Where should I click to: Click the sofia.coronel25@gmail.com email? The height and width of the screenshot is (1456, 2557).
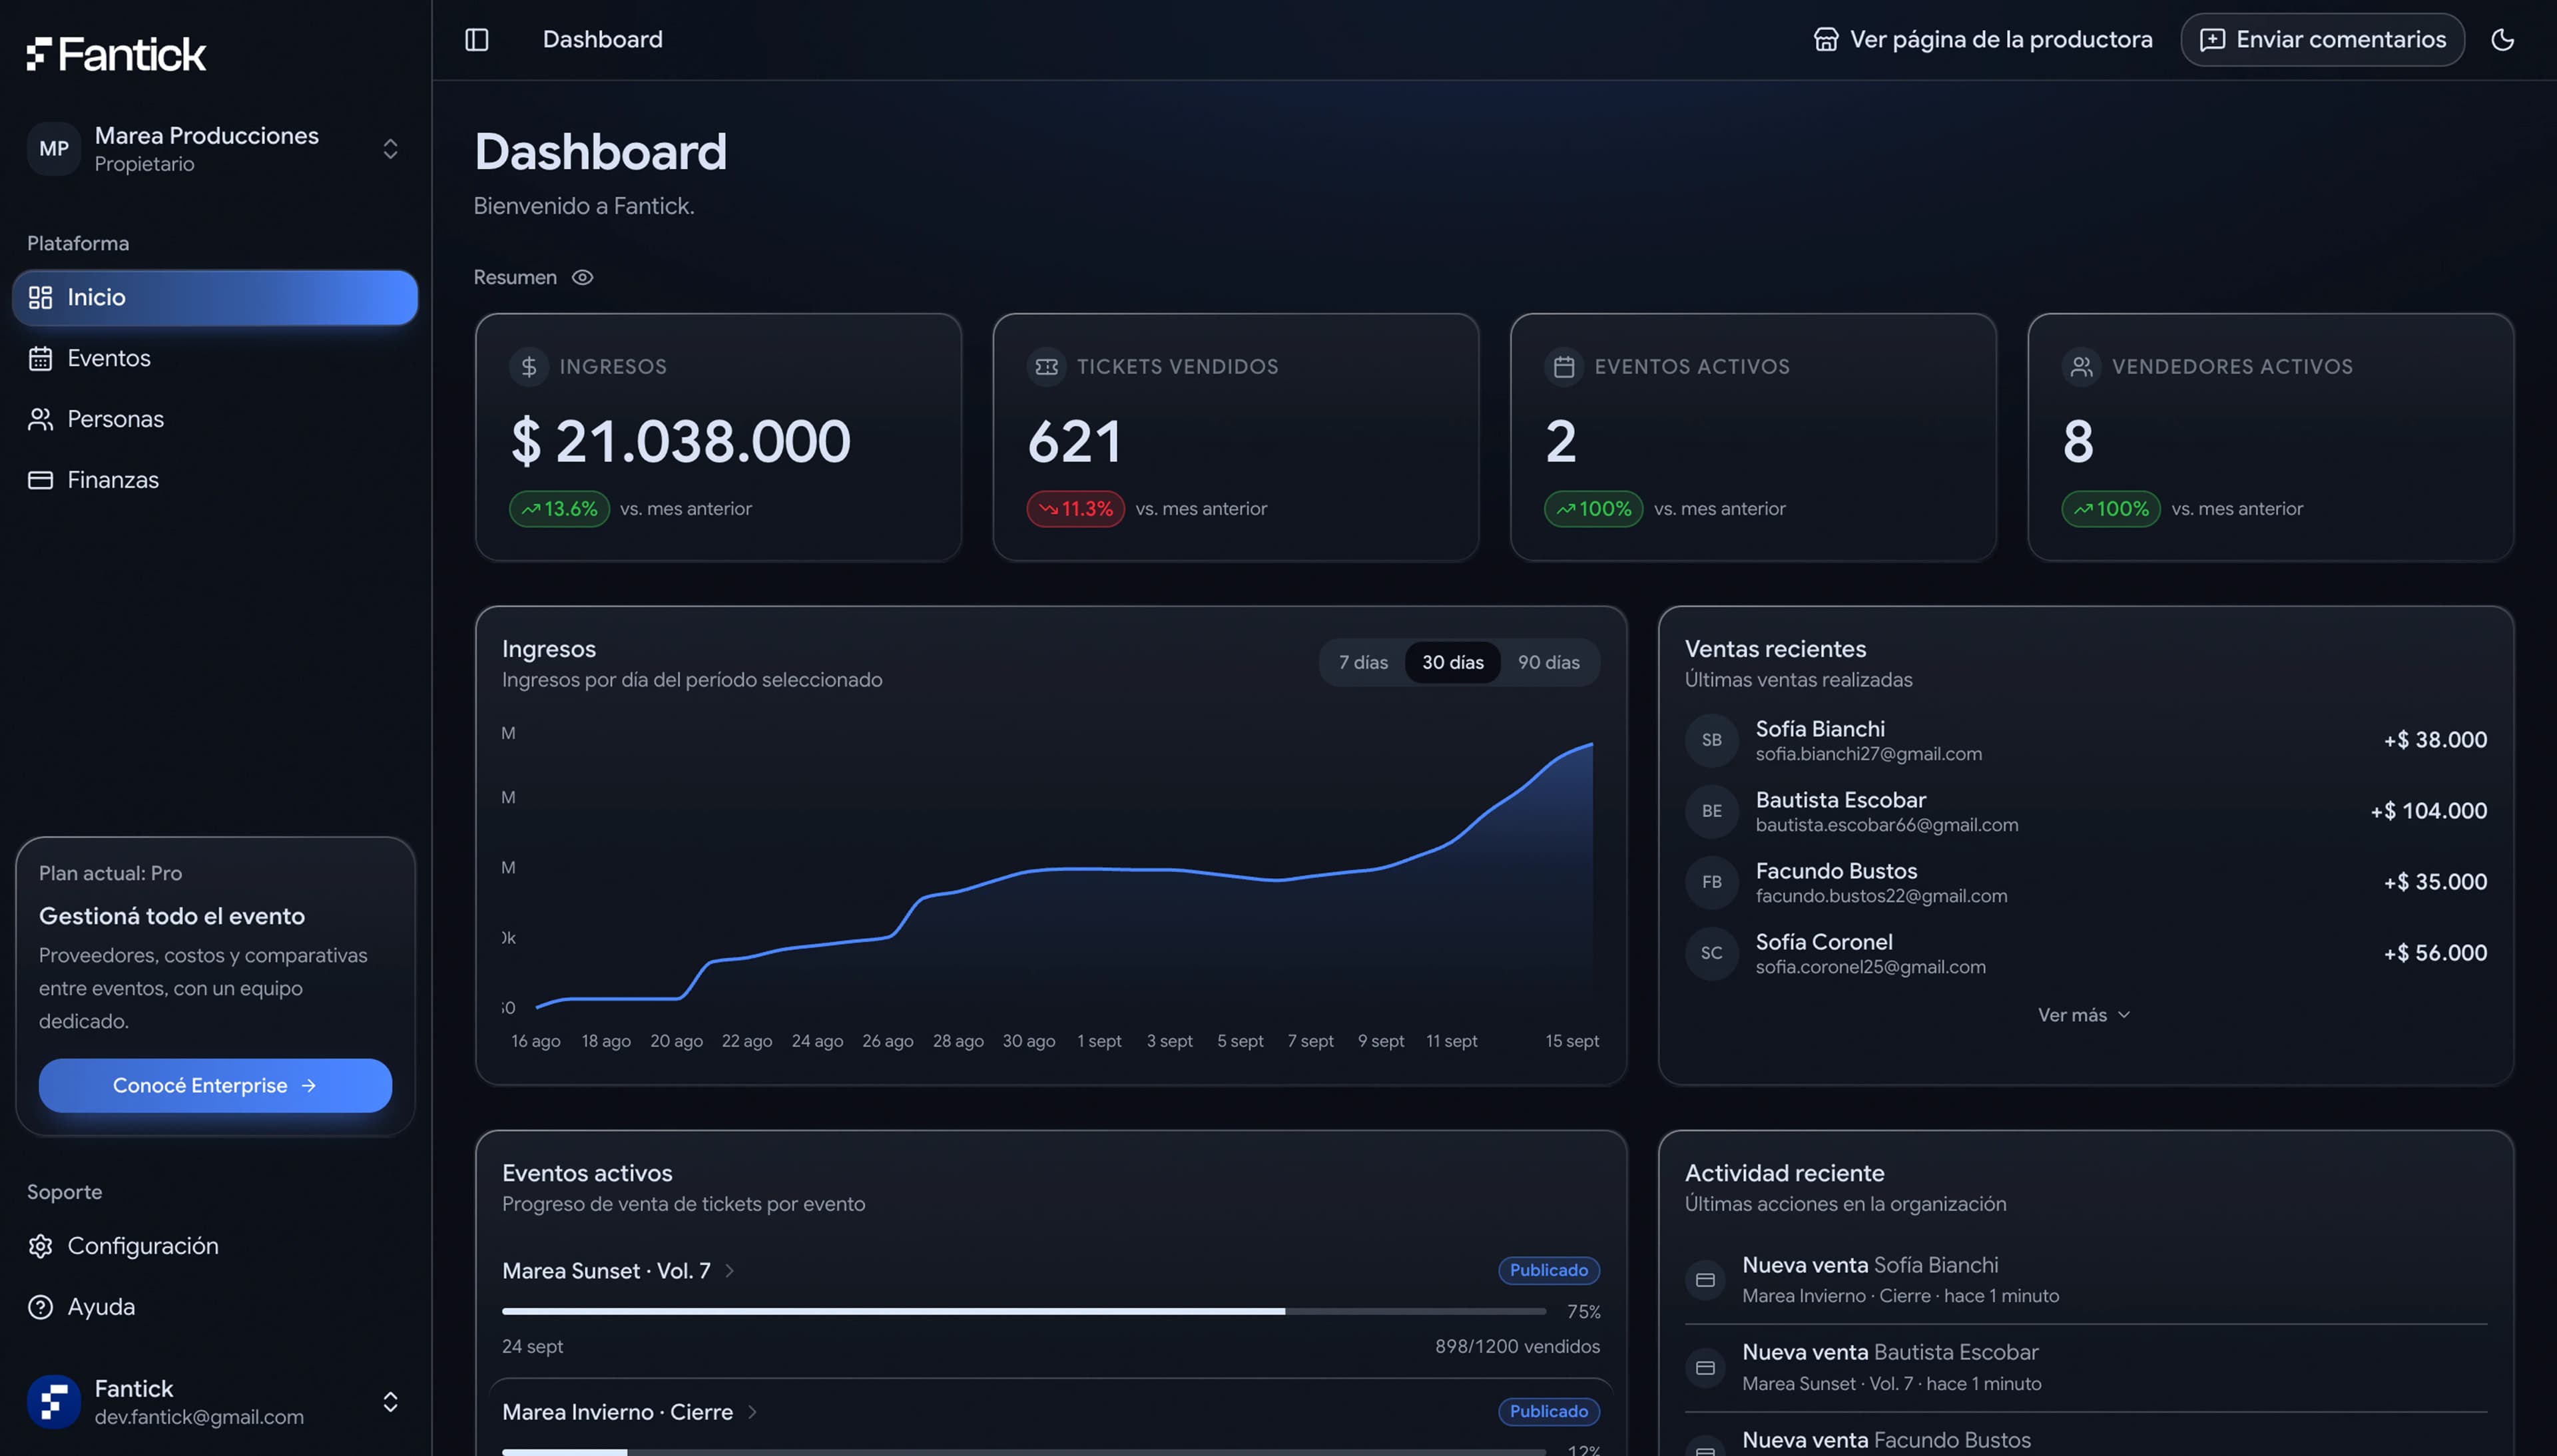coord(1870,968)
